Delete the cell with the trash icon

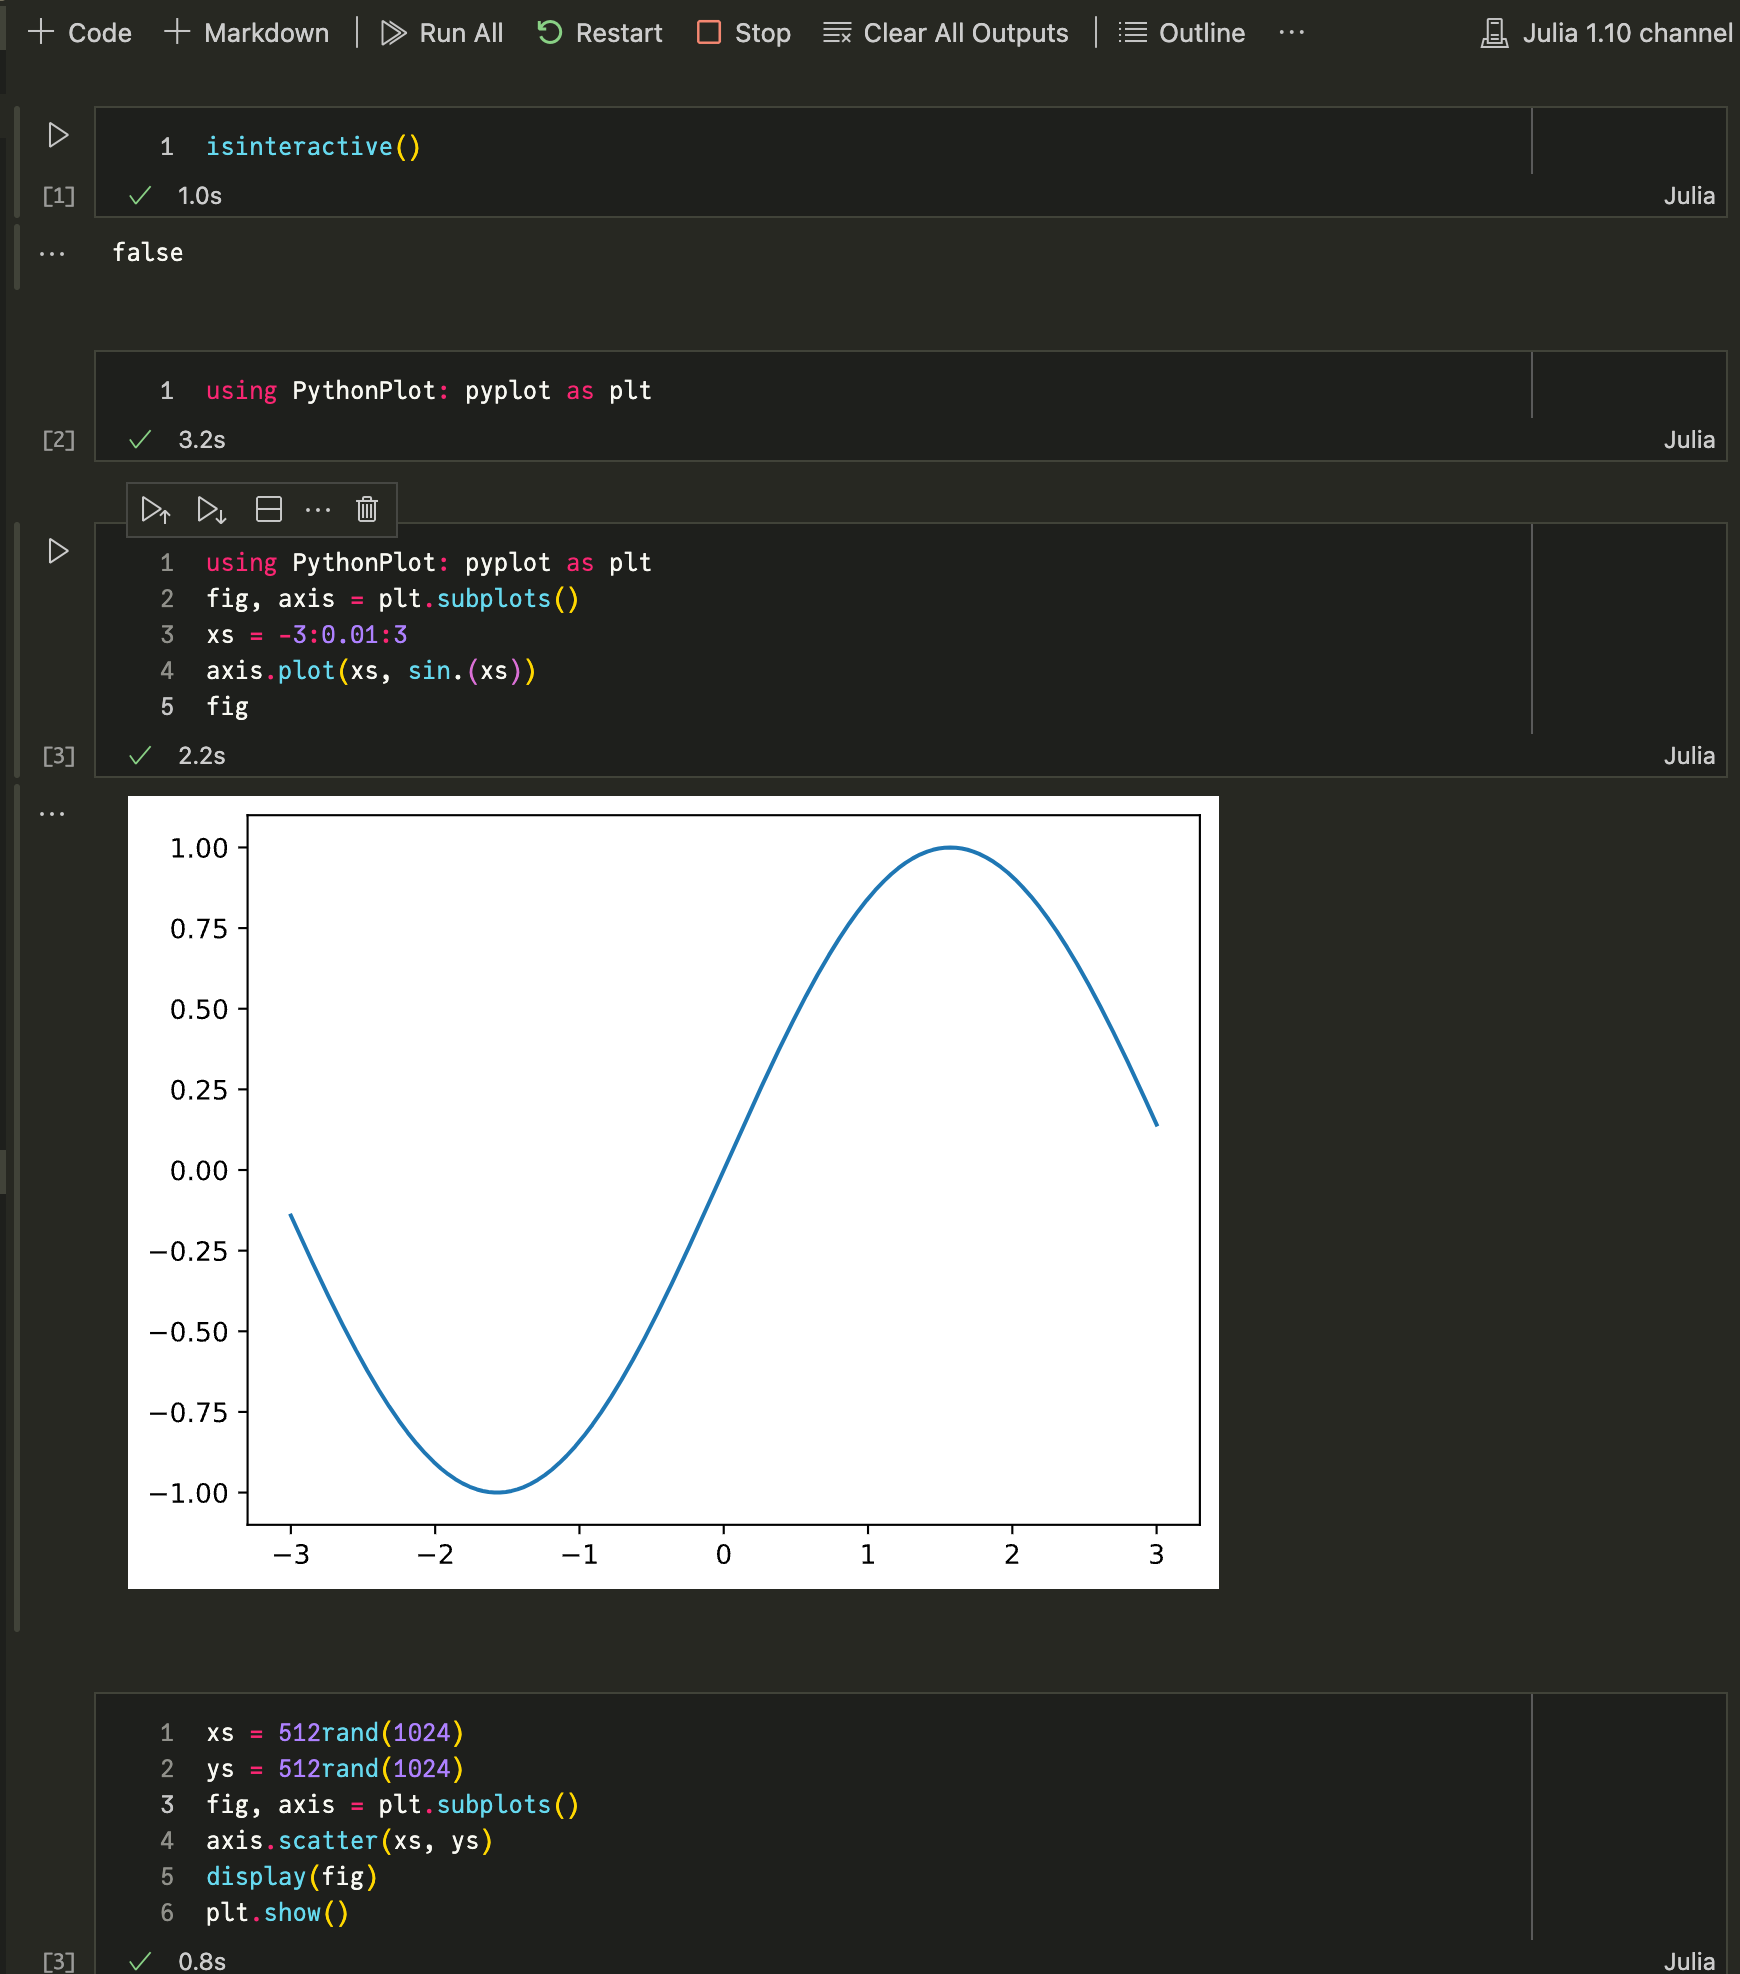coord(367,510)
